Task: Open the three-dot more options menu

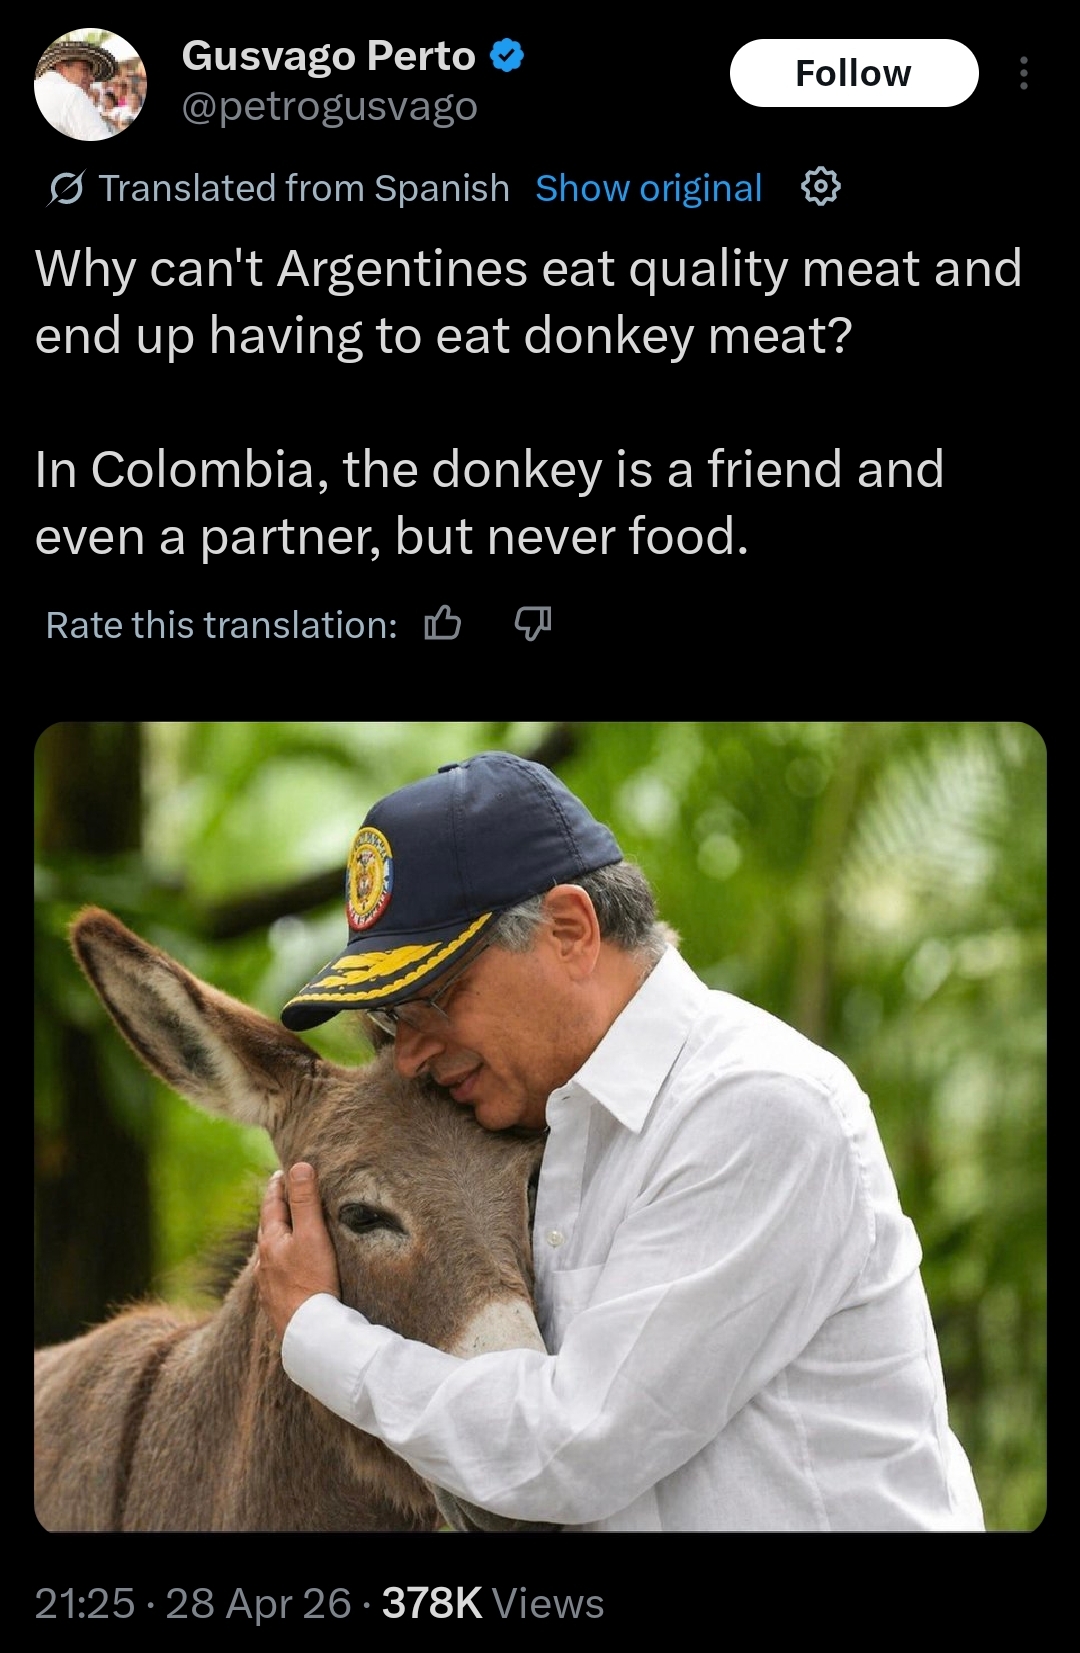Action: (x=1023, y=73)
